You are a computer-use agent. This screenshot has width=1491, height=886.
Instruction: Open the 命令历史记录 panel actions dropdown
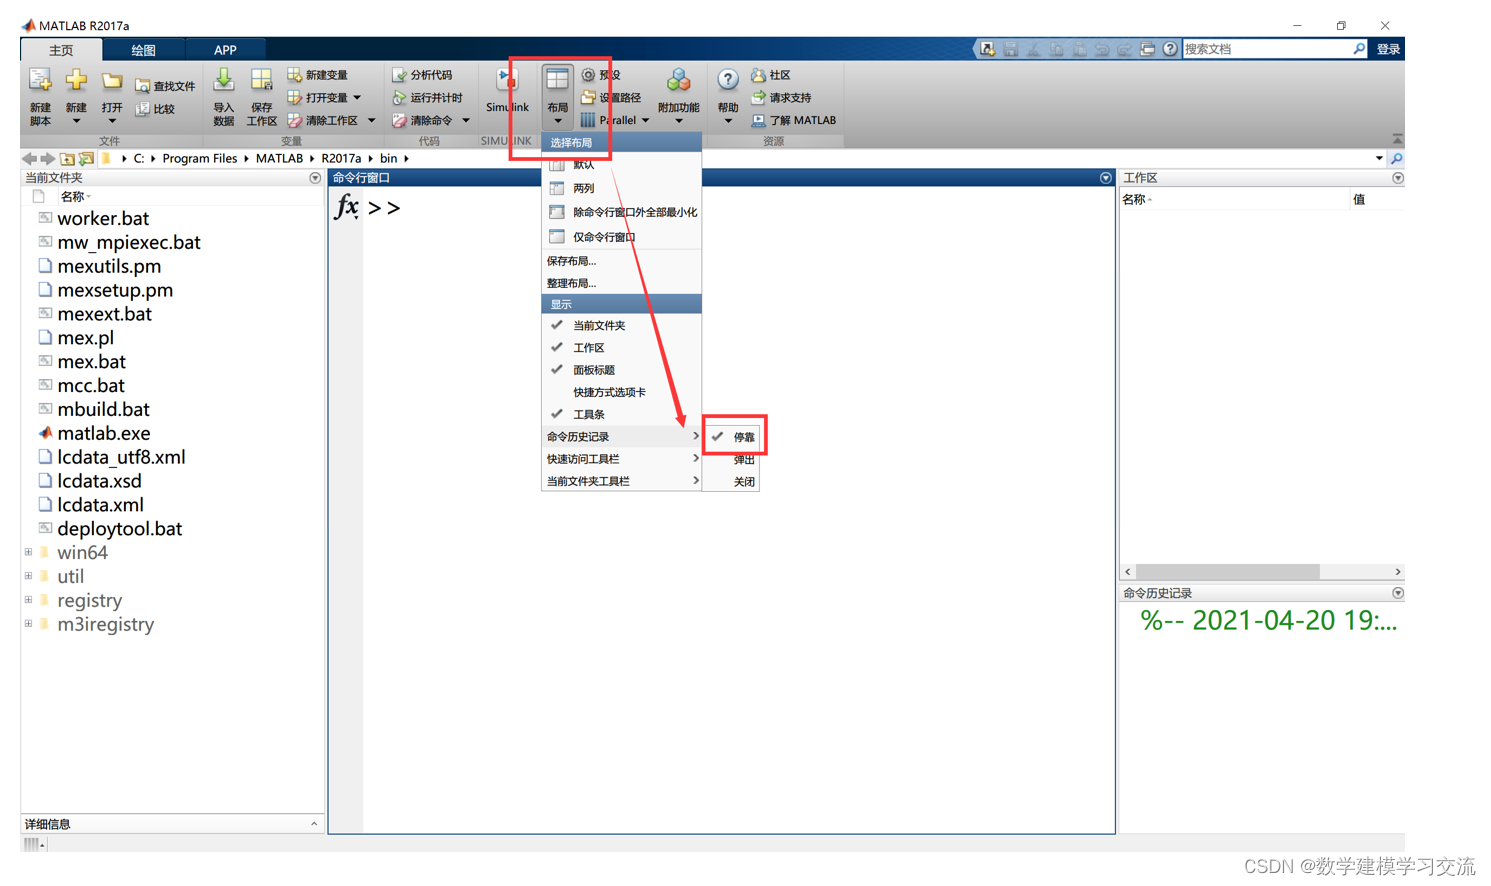(x=1398, y=593)
